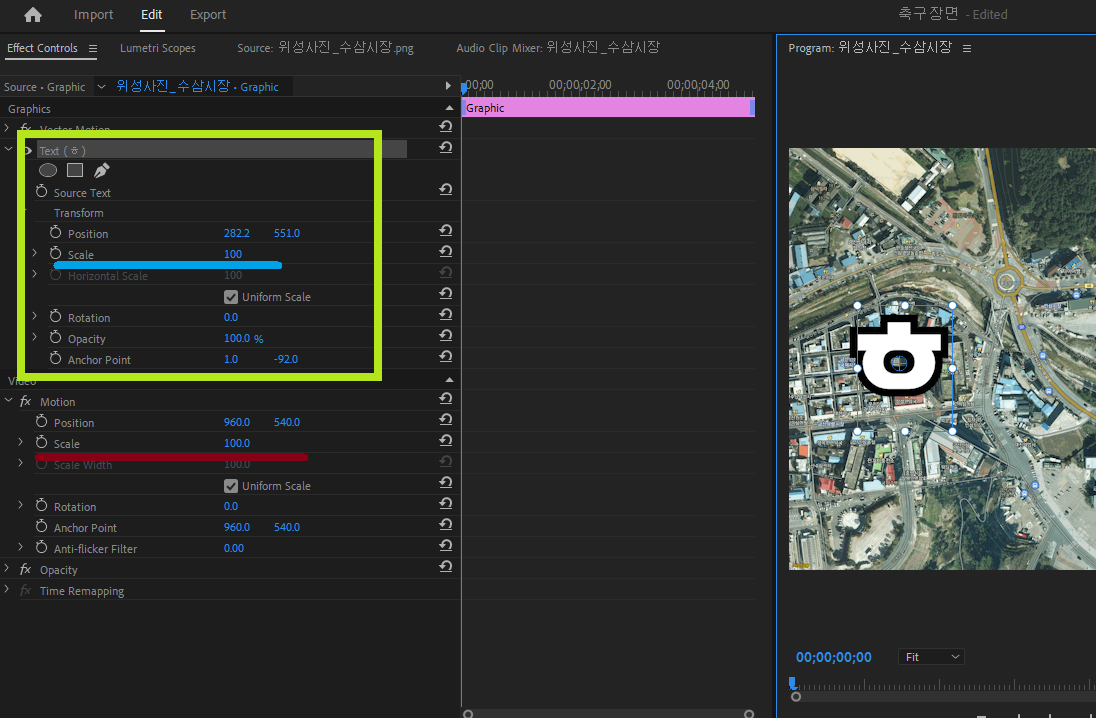Uncheck Uniform Scale under Motion
Screen dimensions: 1096x718
pyautogui.click(x=231, y=486)
